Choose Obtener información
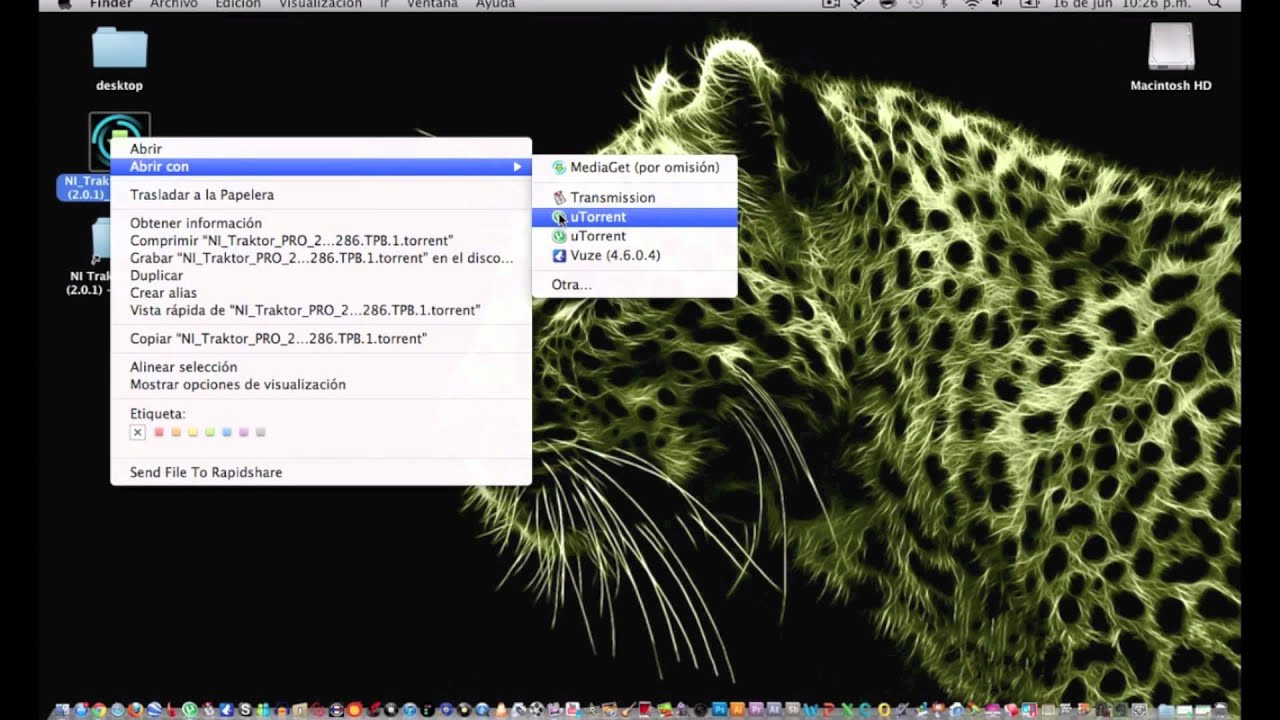1280x720 pixels. [320, 223]
